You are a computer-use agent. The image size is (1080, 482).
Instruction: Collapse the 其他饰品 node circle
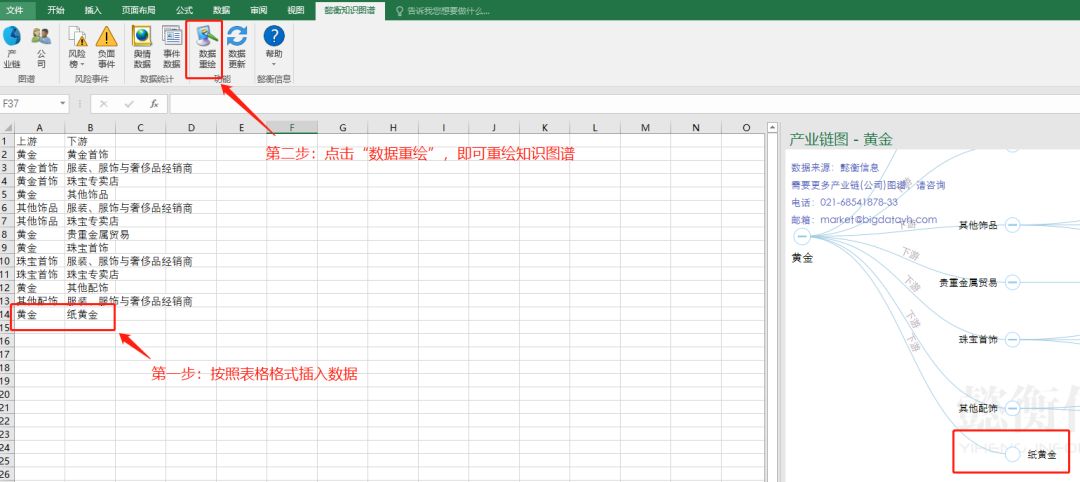(1012, 224)
